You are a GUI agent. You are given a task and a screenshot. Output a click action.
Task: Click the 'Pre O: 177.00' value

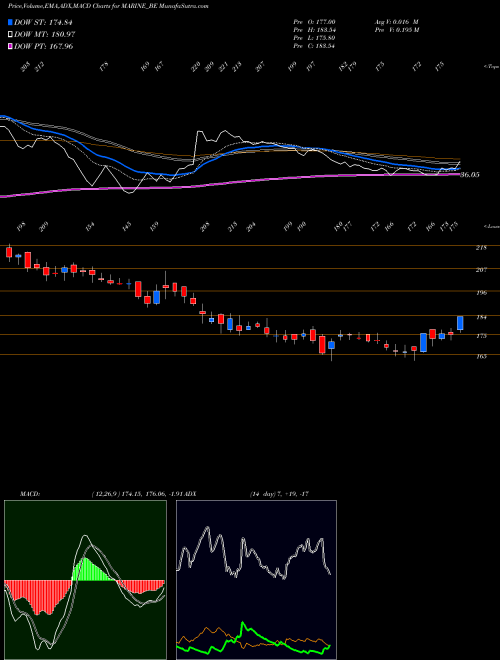[x=314, y=21]
